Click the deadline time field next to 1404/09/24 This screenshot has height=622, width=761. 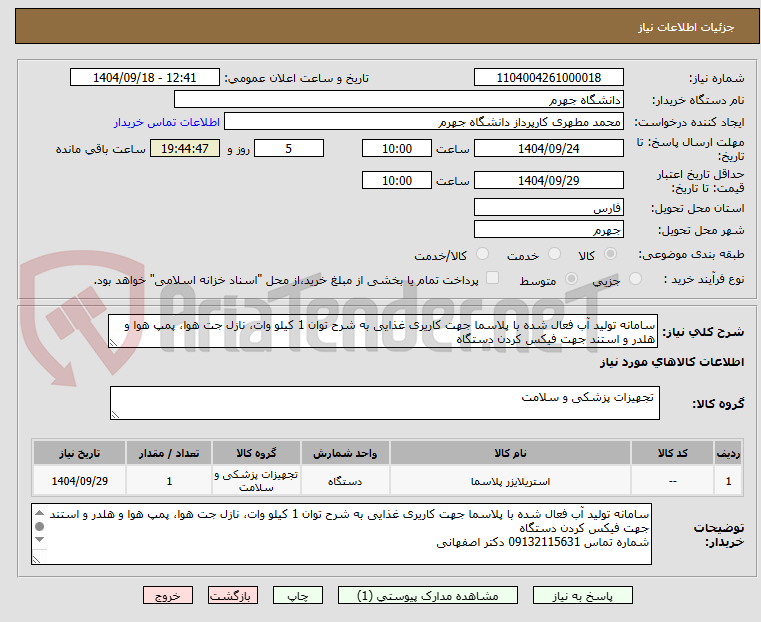tap(397, 148)
